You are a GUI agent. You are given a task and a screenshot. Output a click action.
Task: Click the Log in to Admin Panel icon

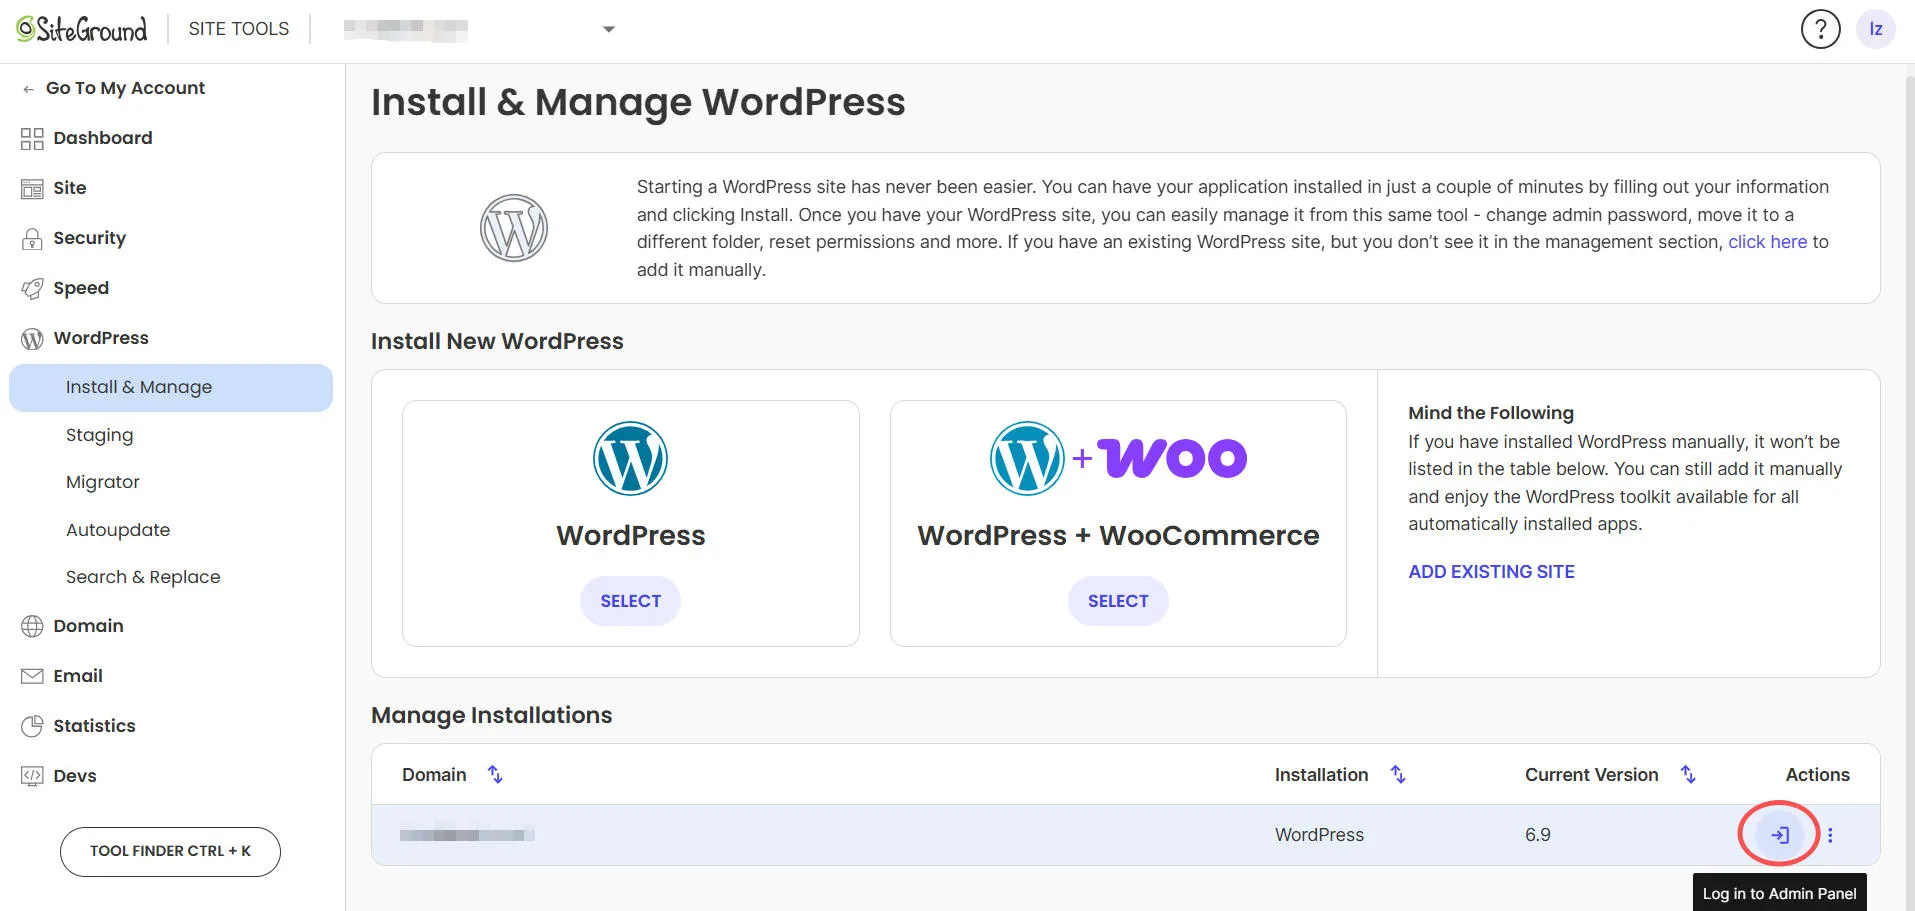(x=1779, y=833)
